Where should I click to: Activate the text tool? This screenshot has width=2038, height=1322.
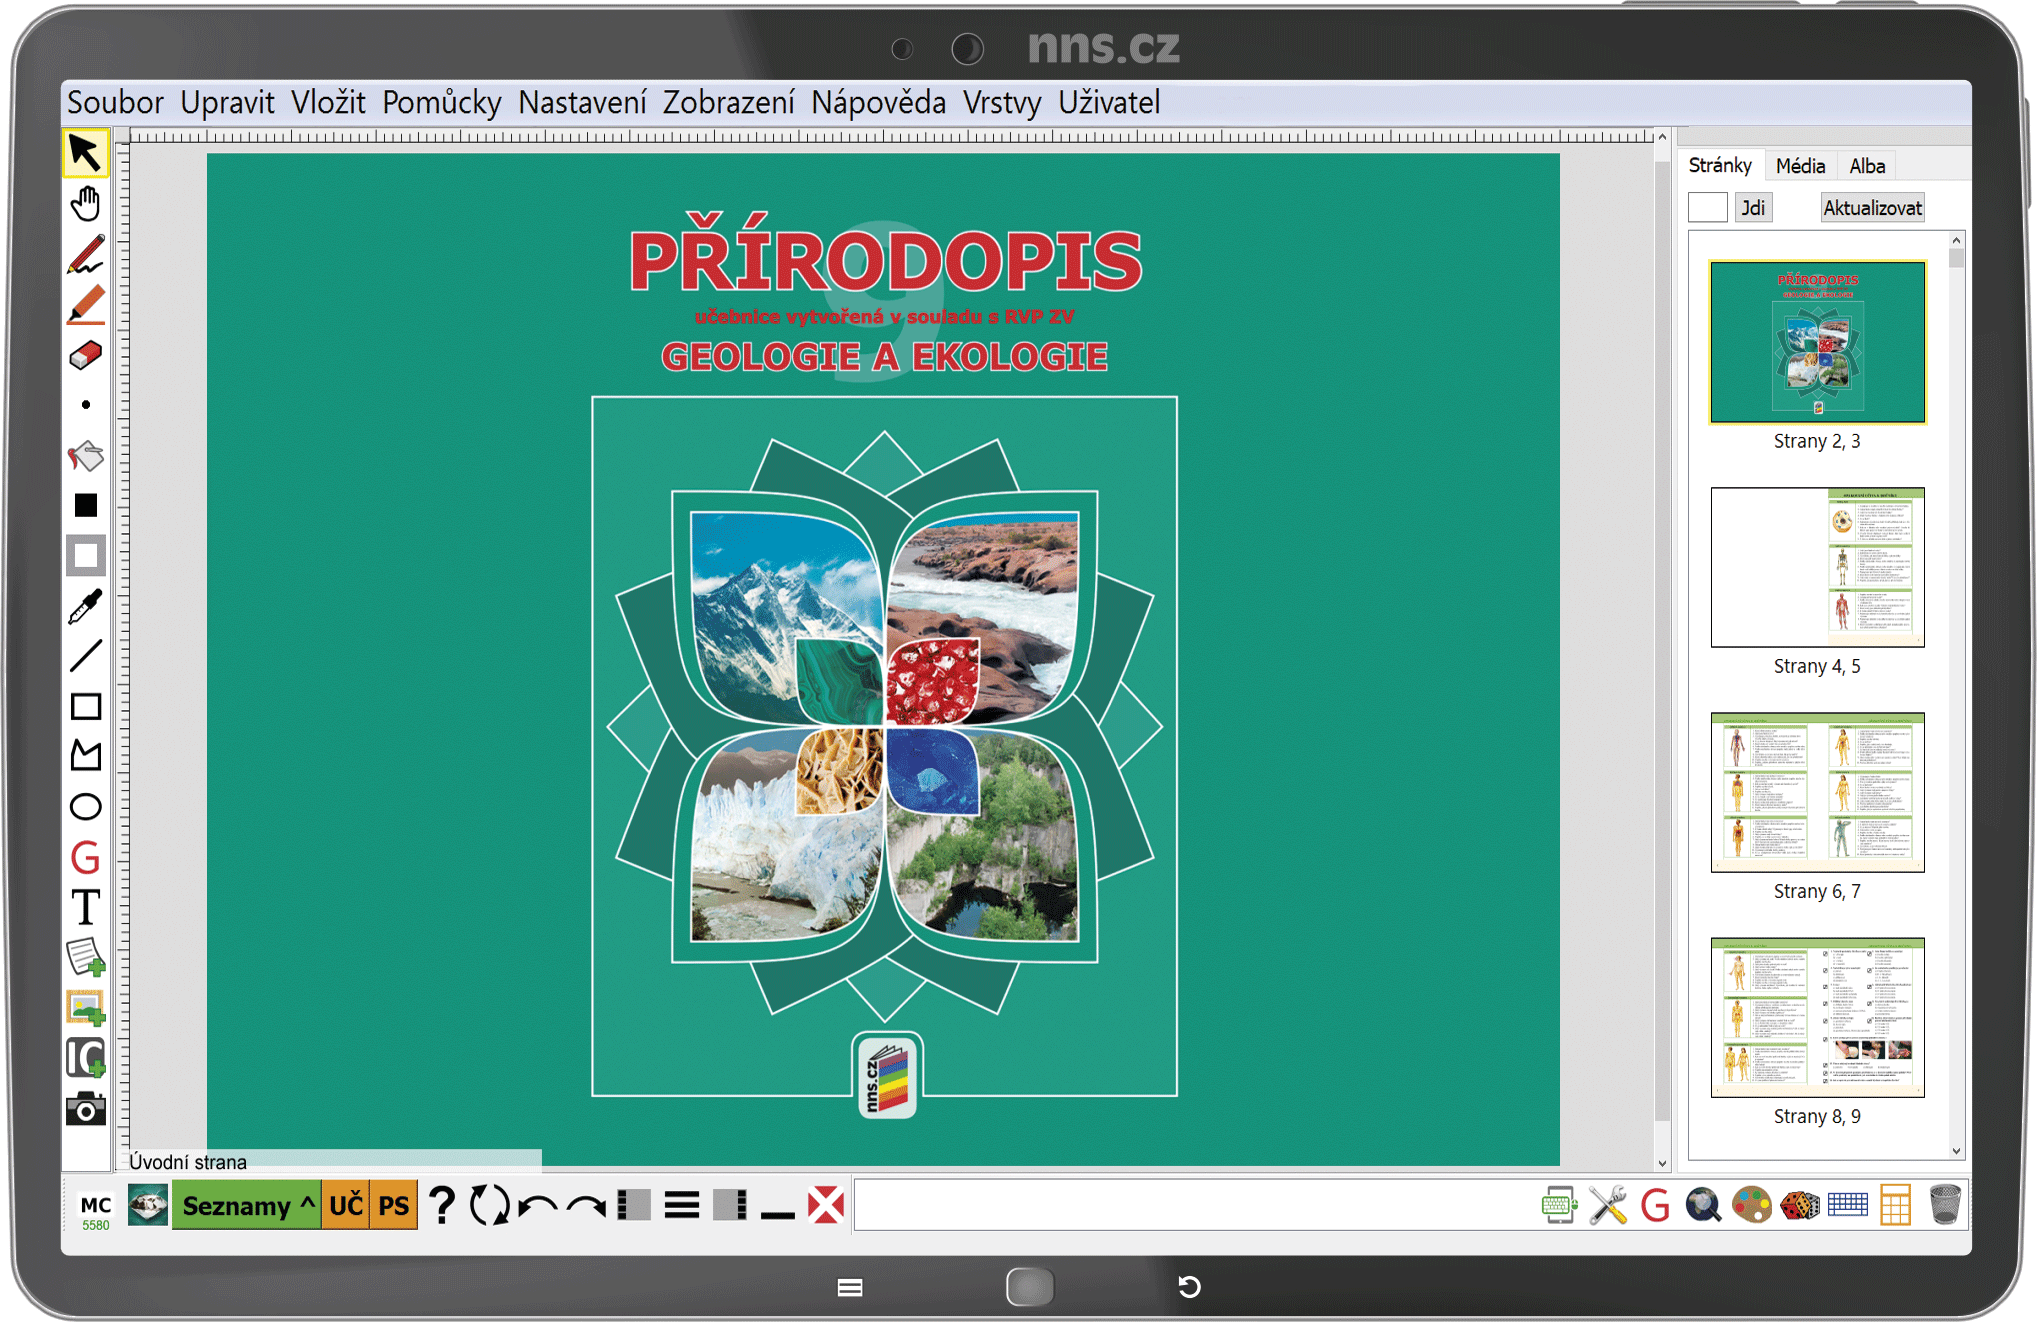[x=86, y=908]
